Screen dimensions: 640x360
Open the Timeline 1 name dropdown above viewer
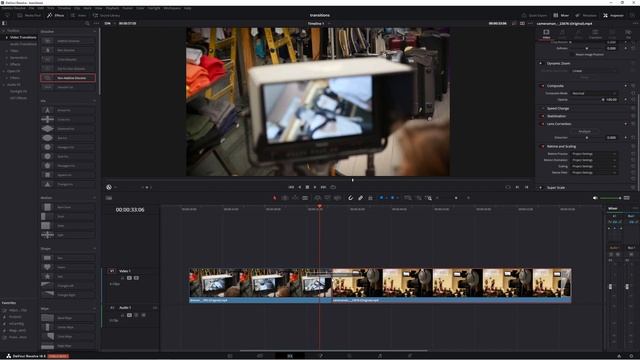coord(319,23)
